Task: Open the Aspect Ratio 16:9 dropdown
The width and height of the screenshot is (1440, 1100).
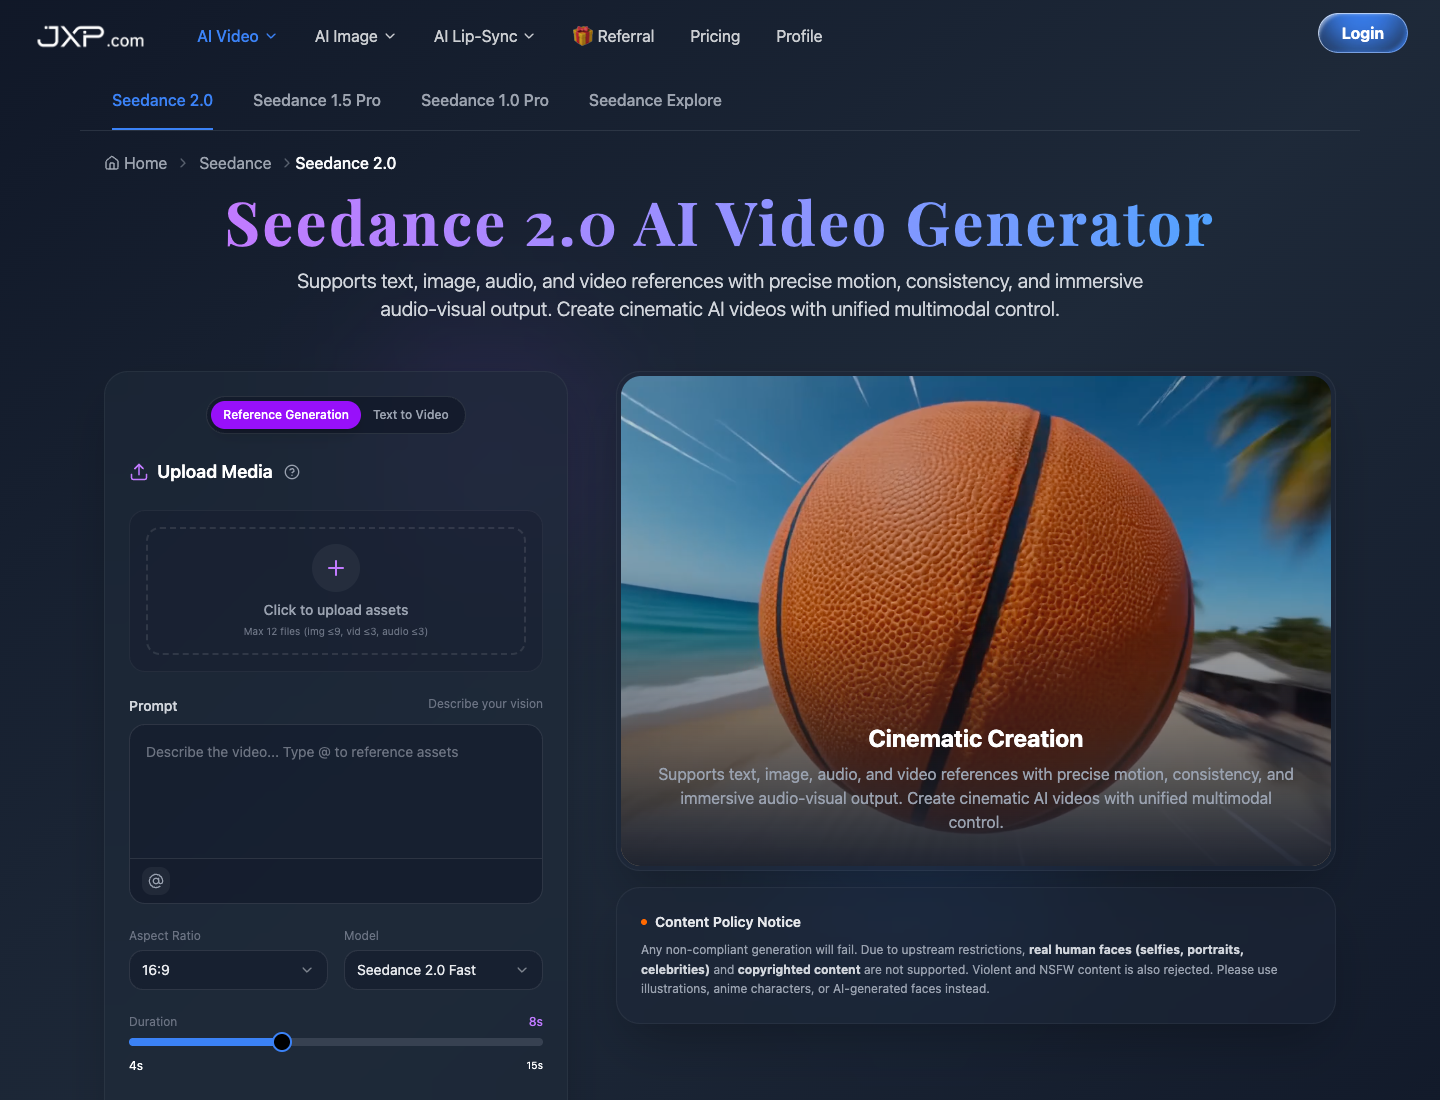Action: click(x=228, y=970)
